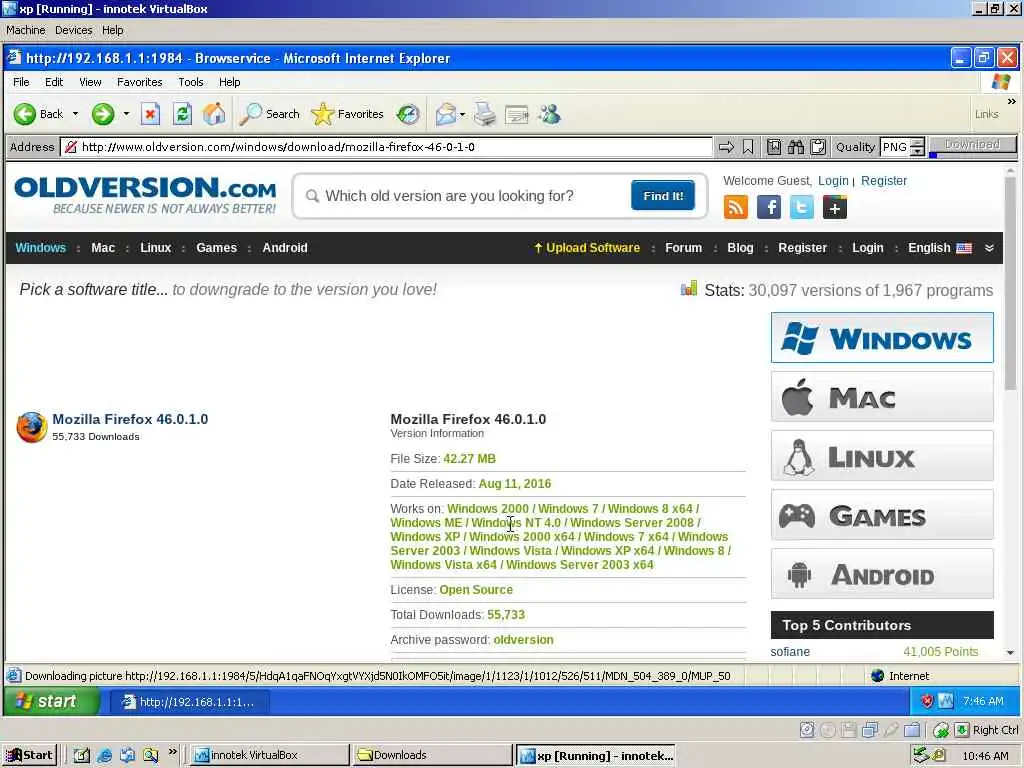Click the Back arrow in IE toolbar

point(25,114)
